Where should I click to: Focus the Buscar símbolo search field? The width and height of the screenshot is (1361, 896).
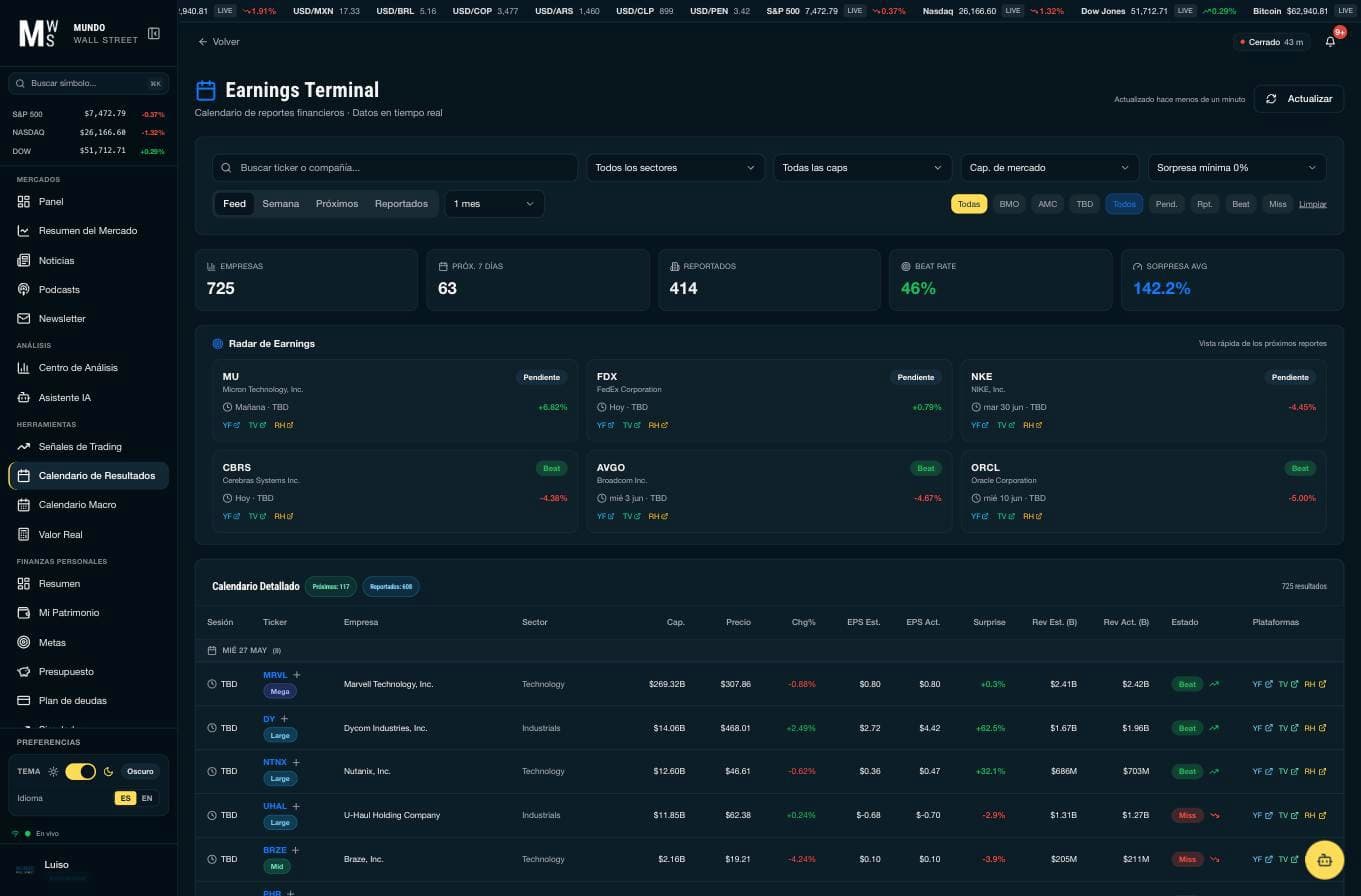pyautogui.click(x=89, y=83)
